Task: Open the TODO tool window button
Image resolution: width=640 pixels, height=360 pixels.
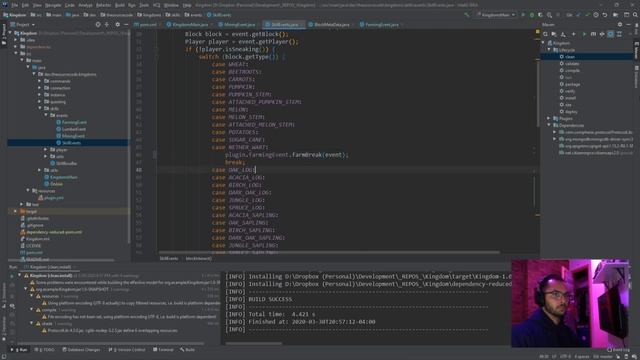Action: tap(44, 350)
